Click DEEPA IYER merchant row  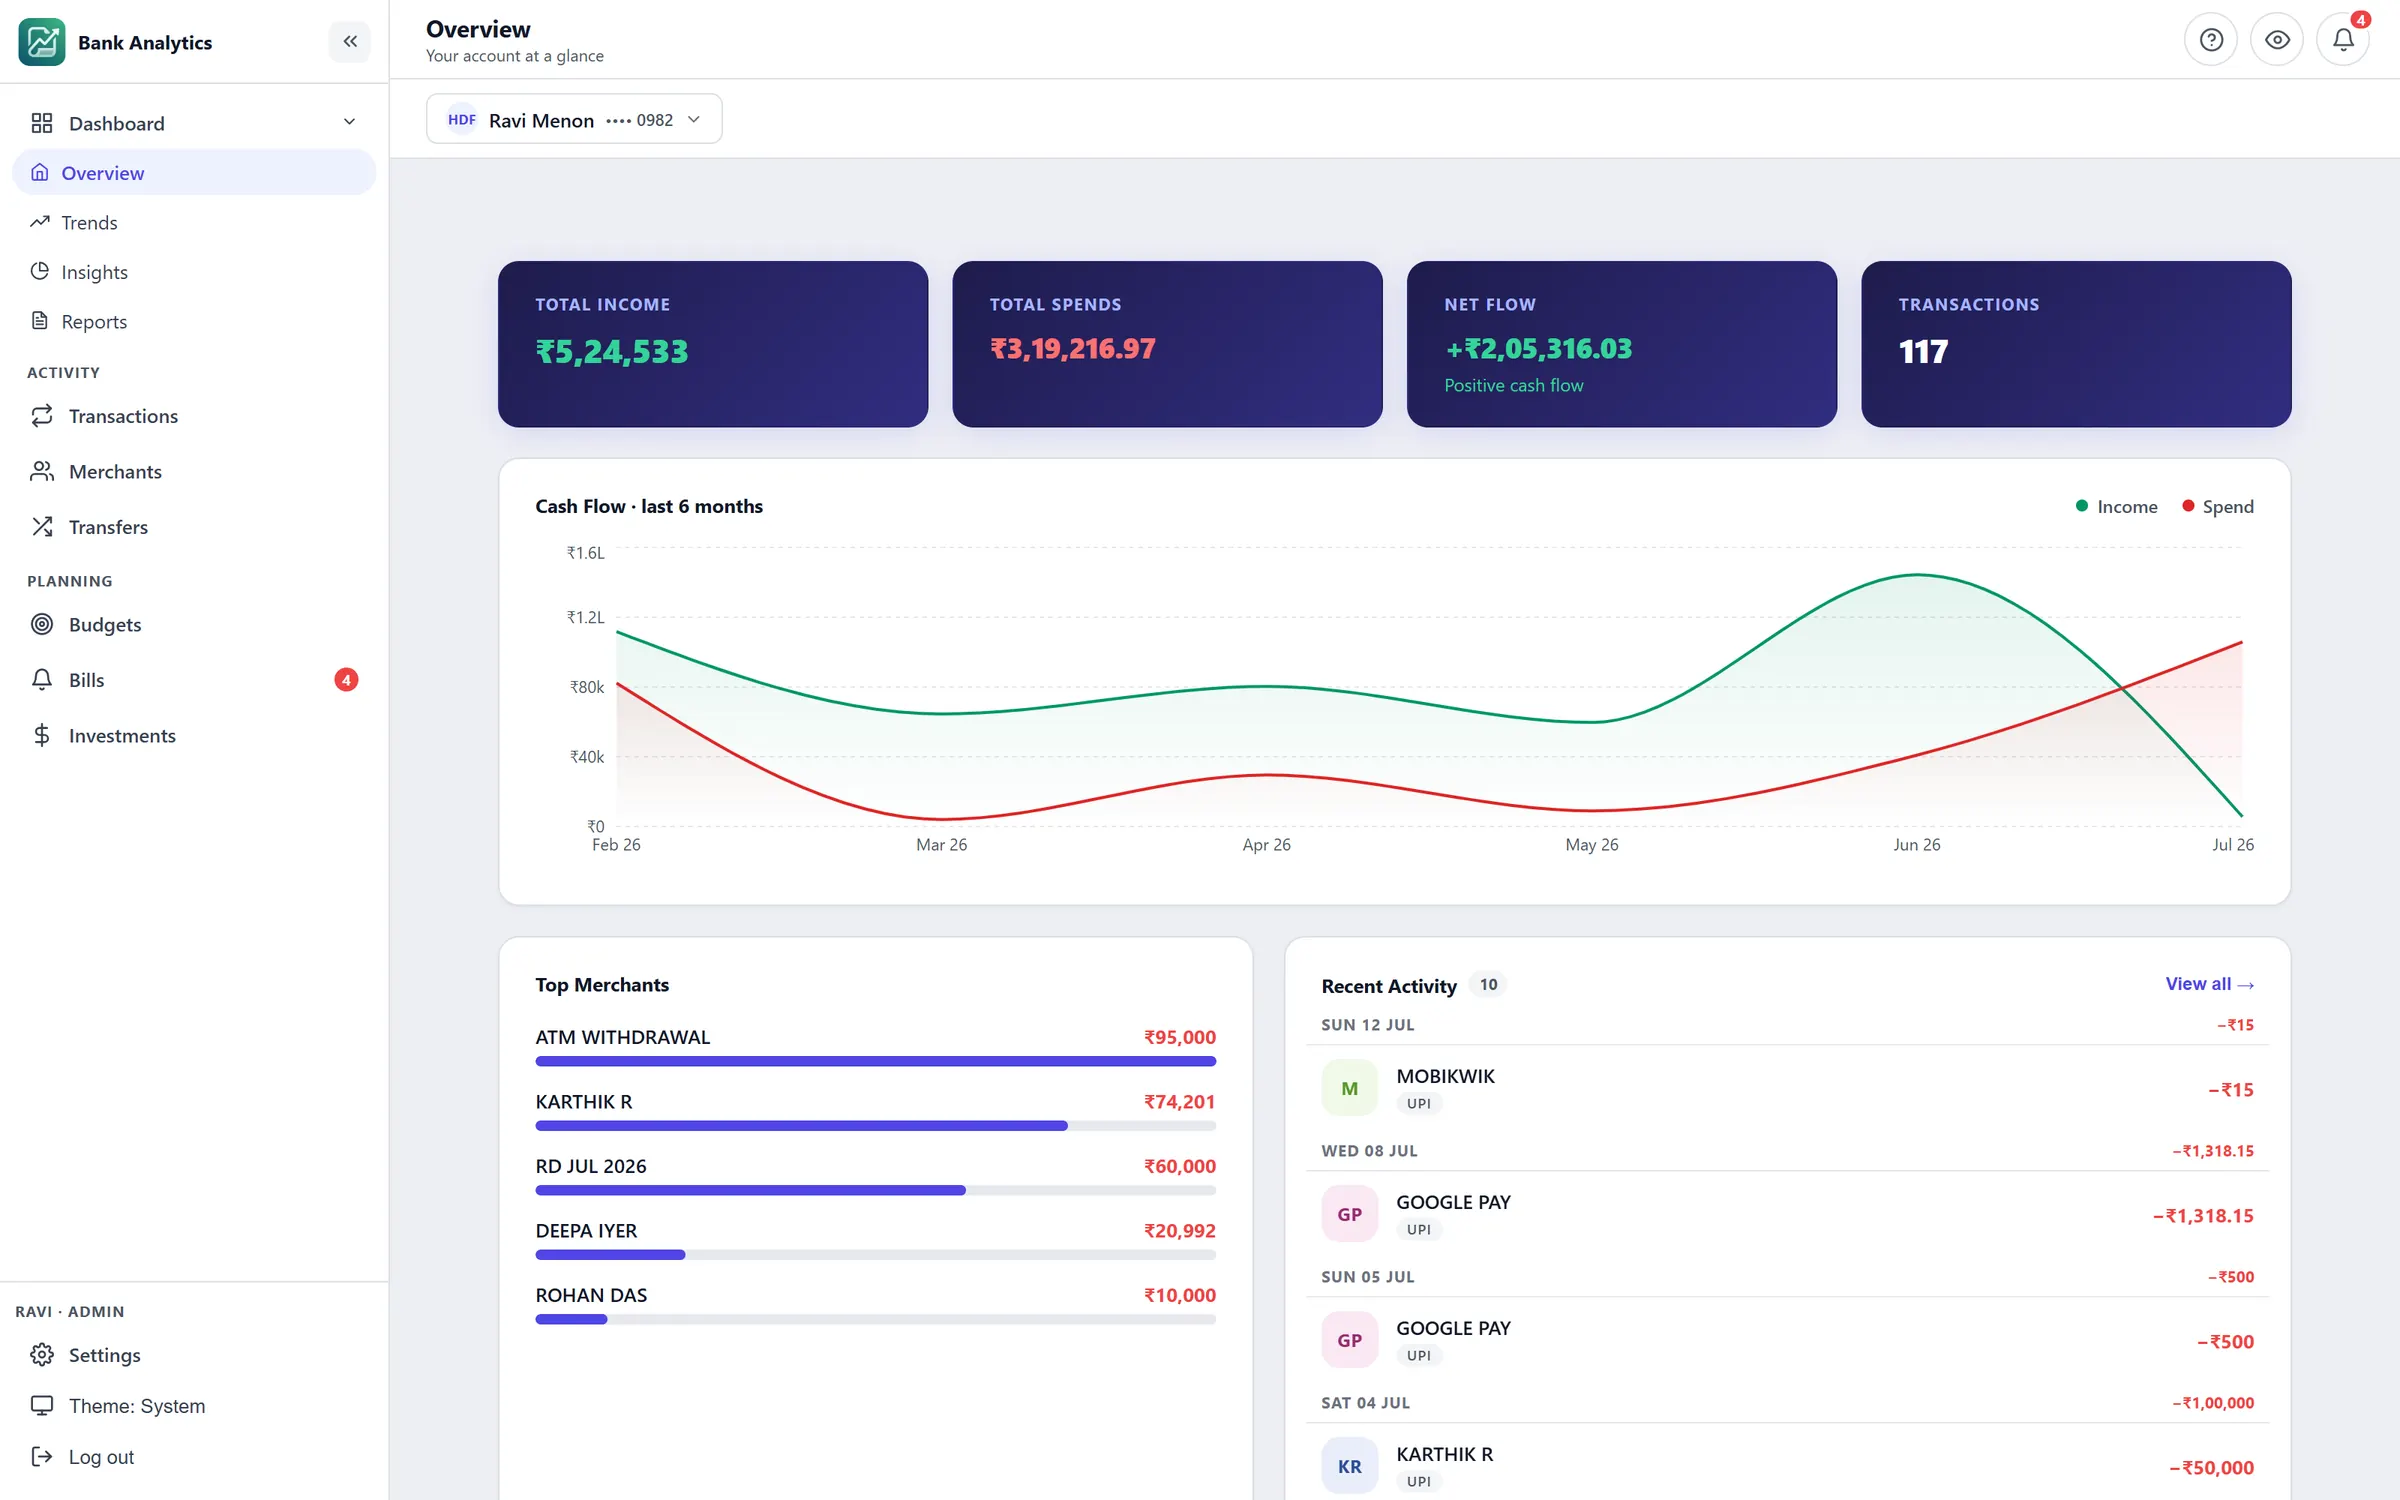pos(876,1241)
